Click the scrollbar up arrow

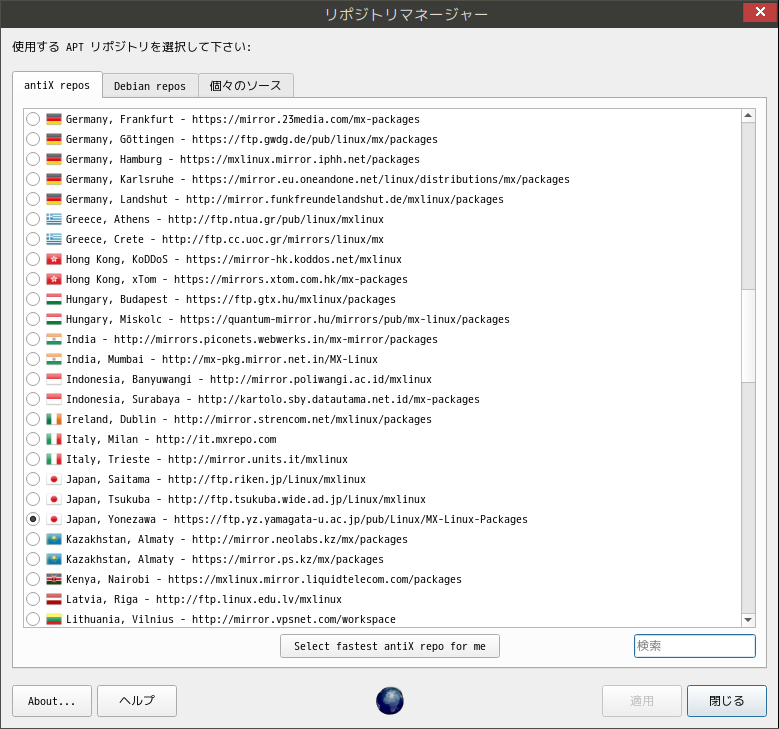point(748,116)
